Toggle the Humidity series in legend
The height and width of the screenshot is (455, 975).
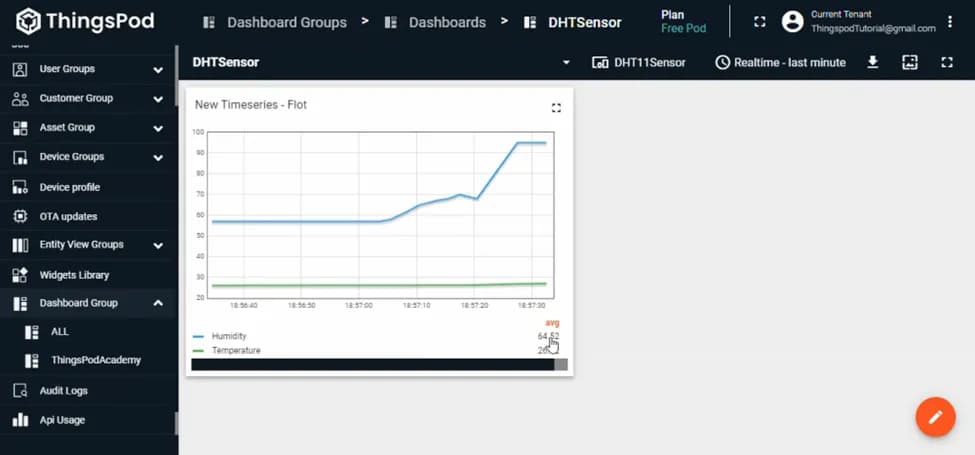coord(228,336)
